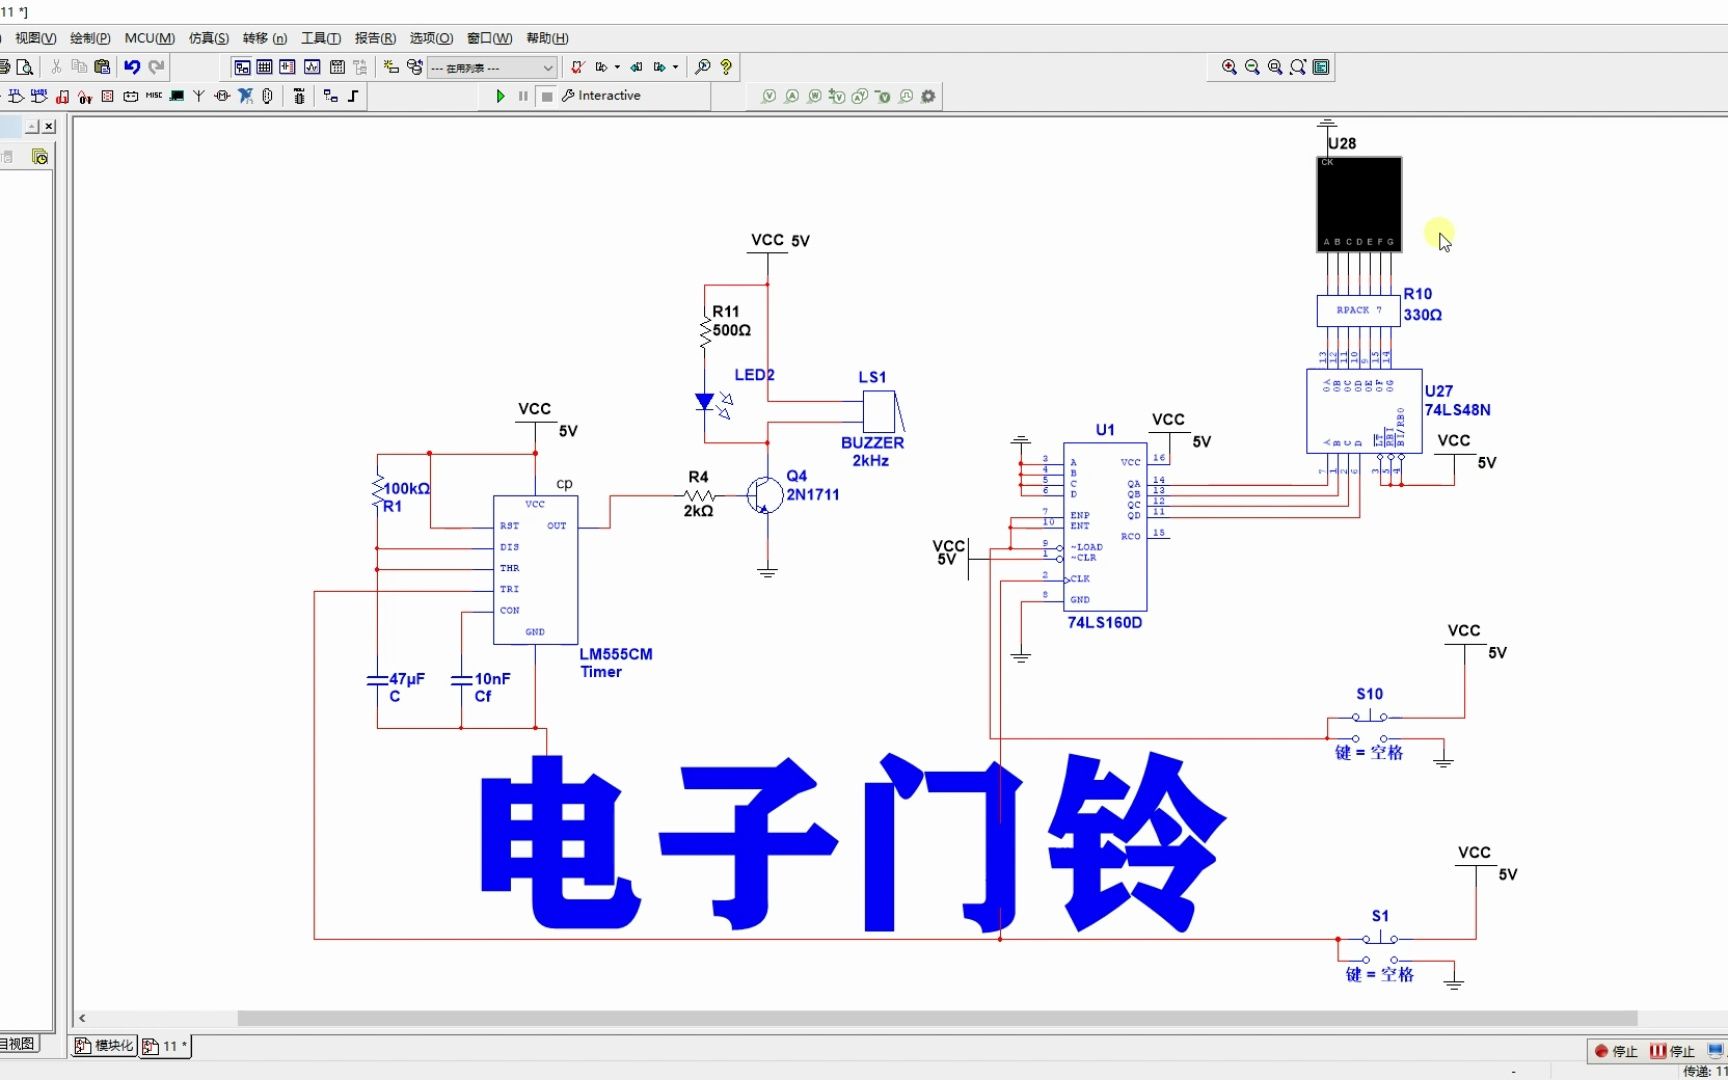Expand the second transfer icon's dropdown arrow
The image size is (1728, 1080).
coord(676,67)
